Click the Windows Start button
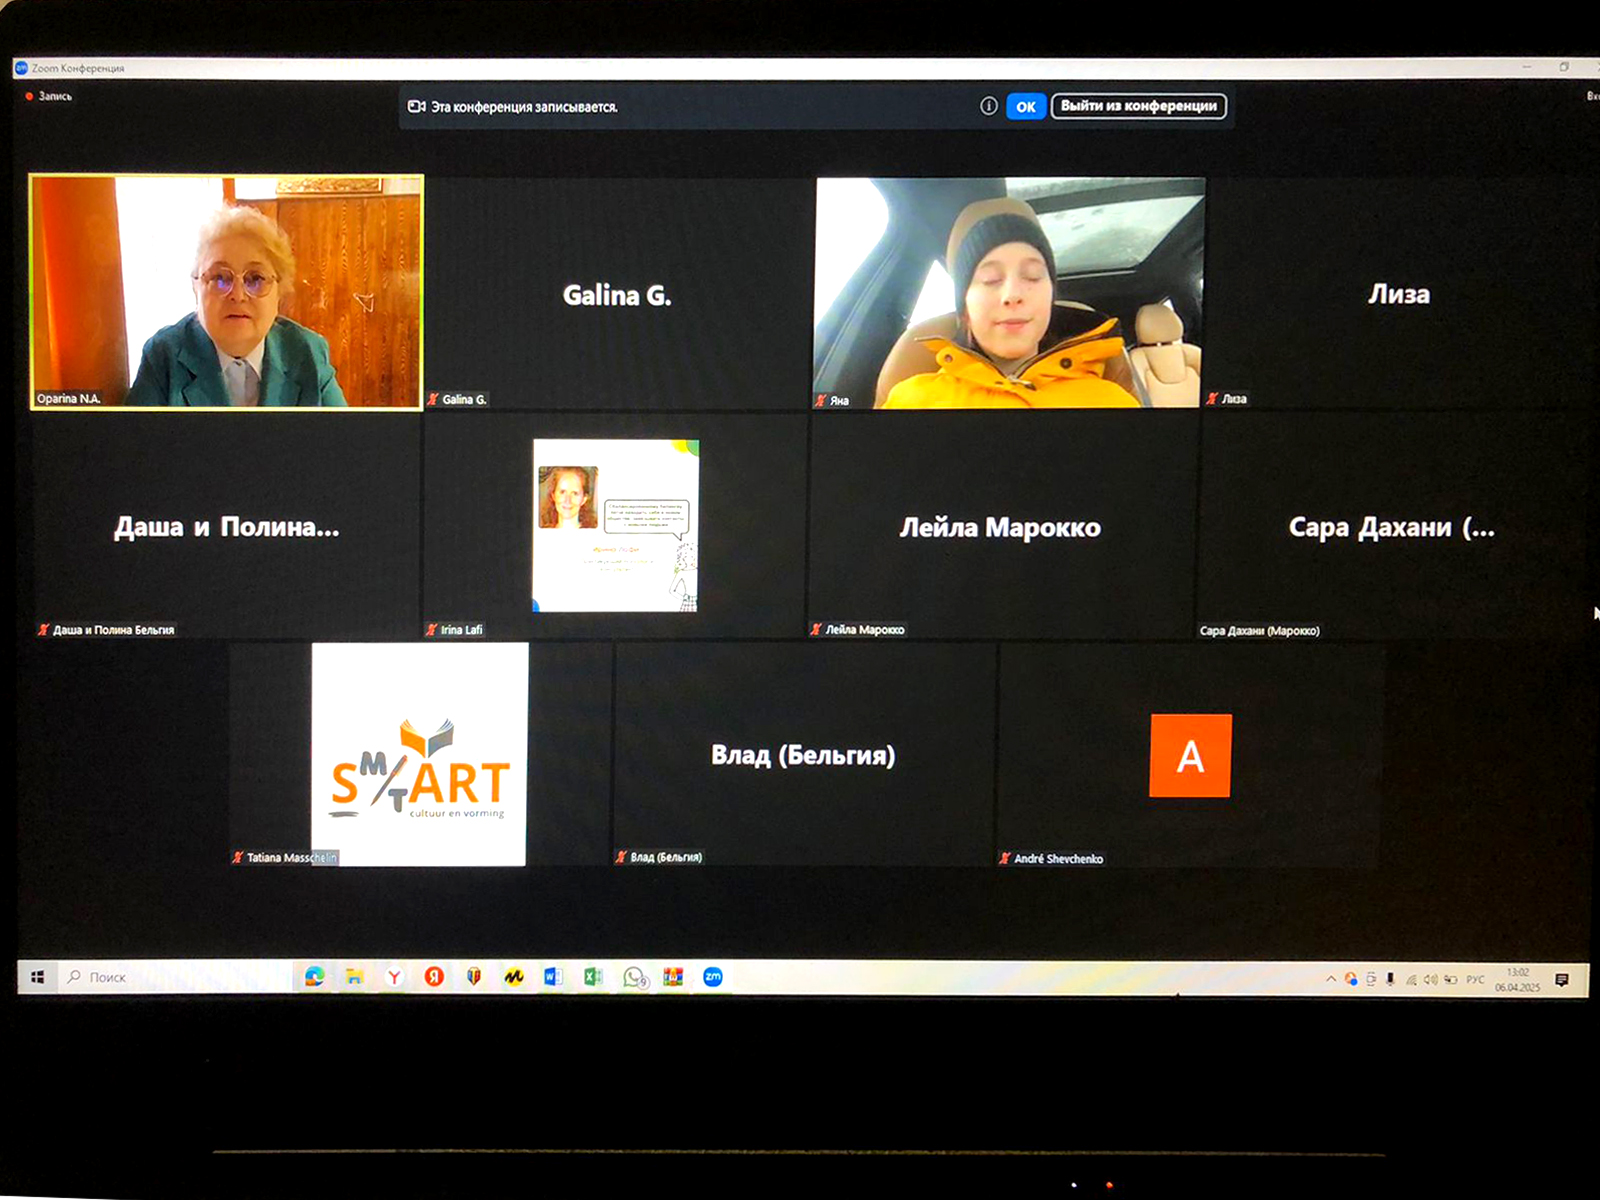This screenshot has height=1200, width=1600. pos(38,977)
